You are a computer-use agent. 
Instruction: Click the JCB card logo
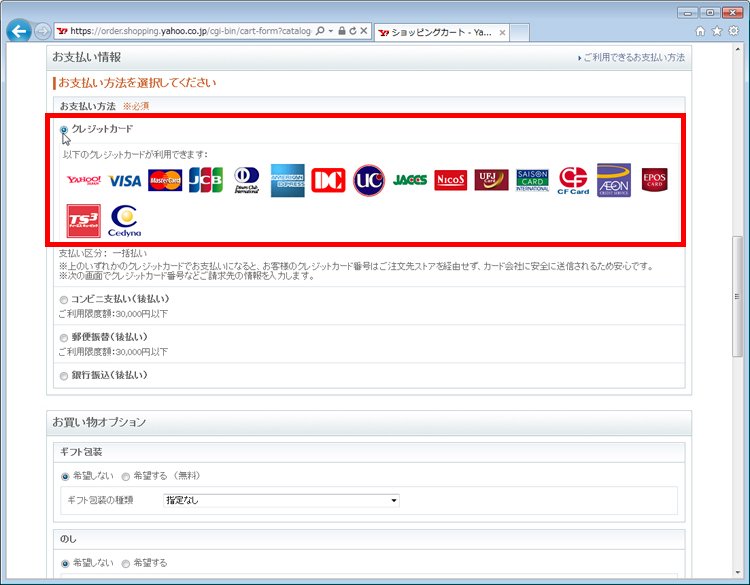tap(206, 180)
